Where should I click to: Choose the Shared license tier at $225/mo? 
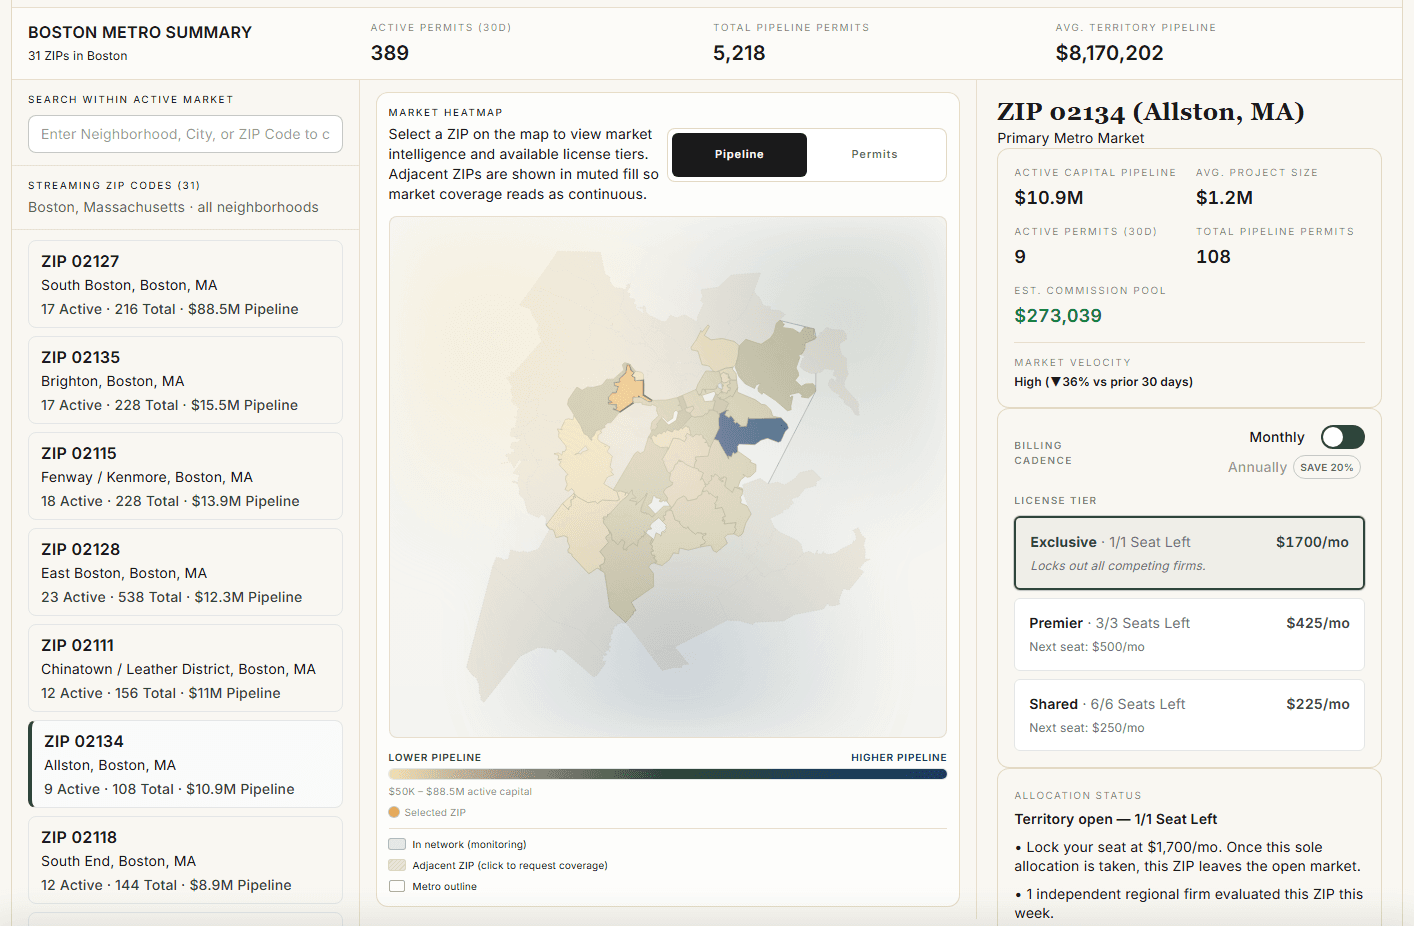(1189, 715)
